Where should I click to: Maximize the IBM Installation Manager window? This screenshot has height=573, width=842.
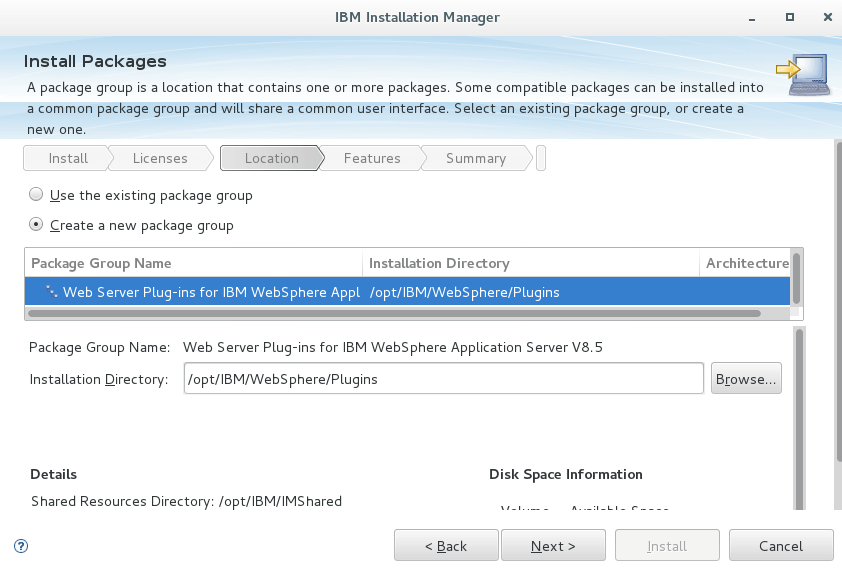[x=789, y=17]
